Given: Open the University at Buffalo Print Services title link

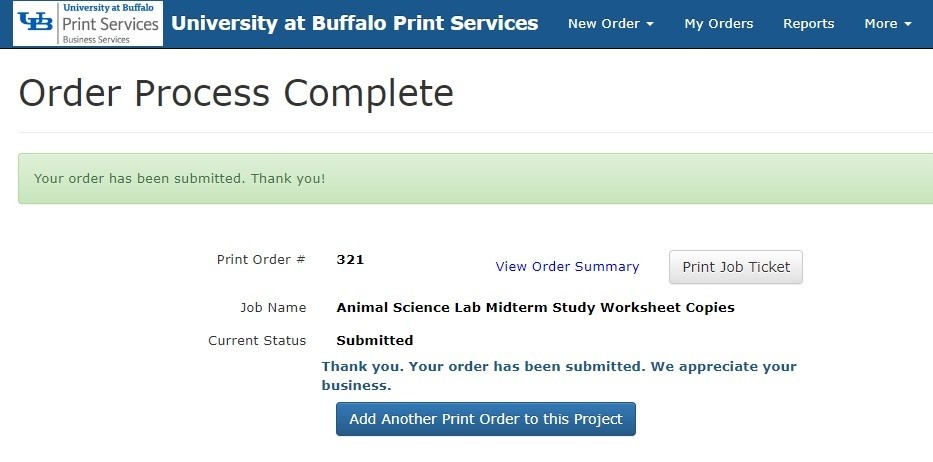Looking at the screenshot, I should (355, 24).
